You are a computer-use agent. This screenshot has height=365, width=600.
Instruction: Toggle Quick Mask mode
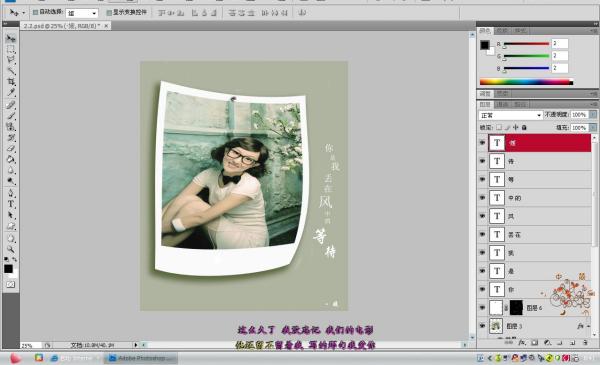pos(10,285)
